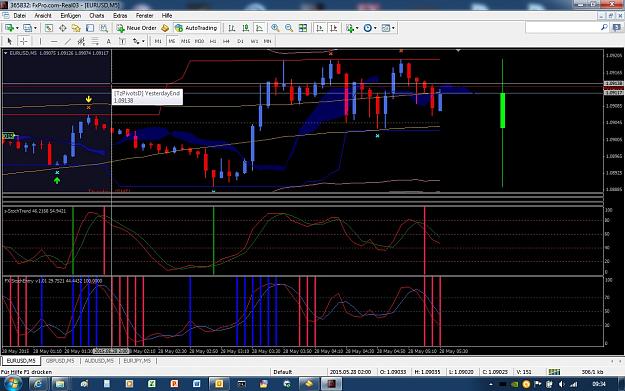Switch to the M1 timeframe
625x391 pixels.
[x=158, y=41]
